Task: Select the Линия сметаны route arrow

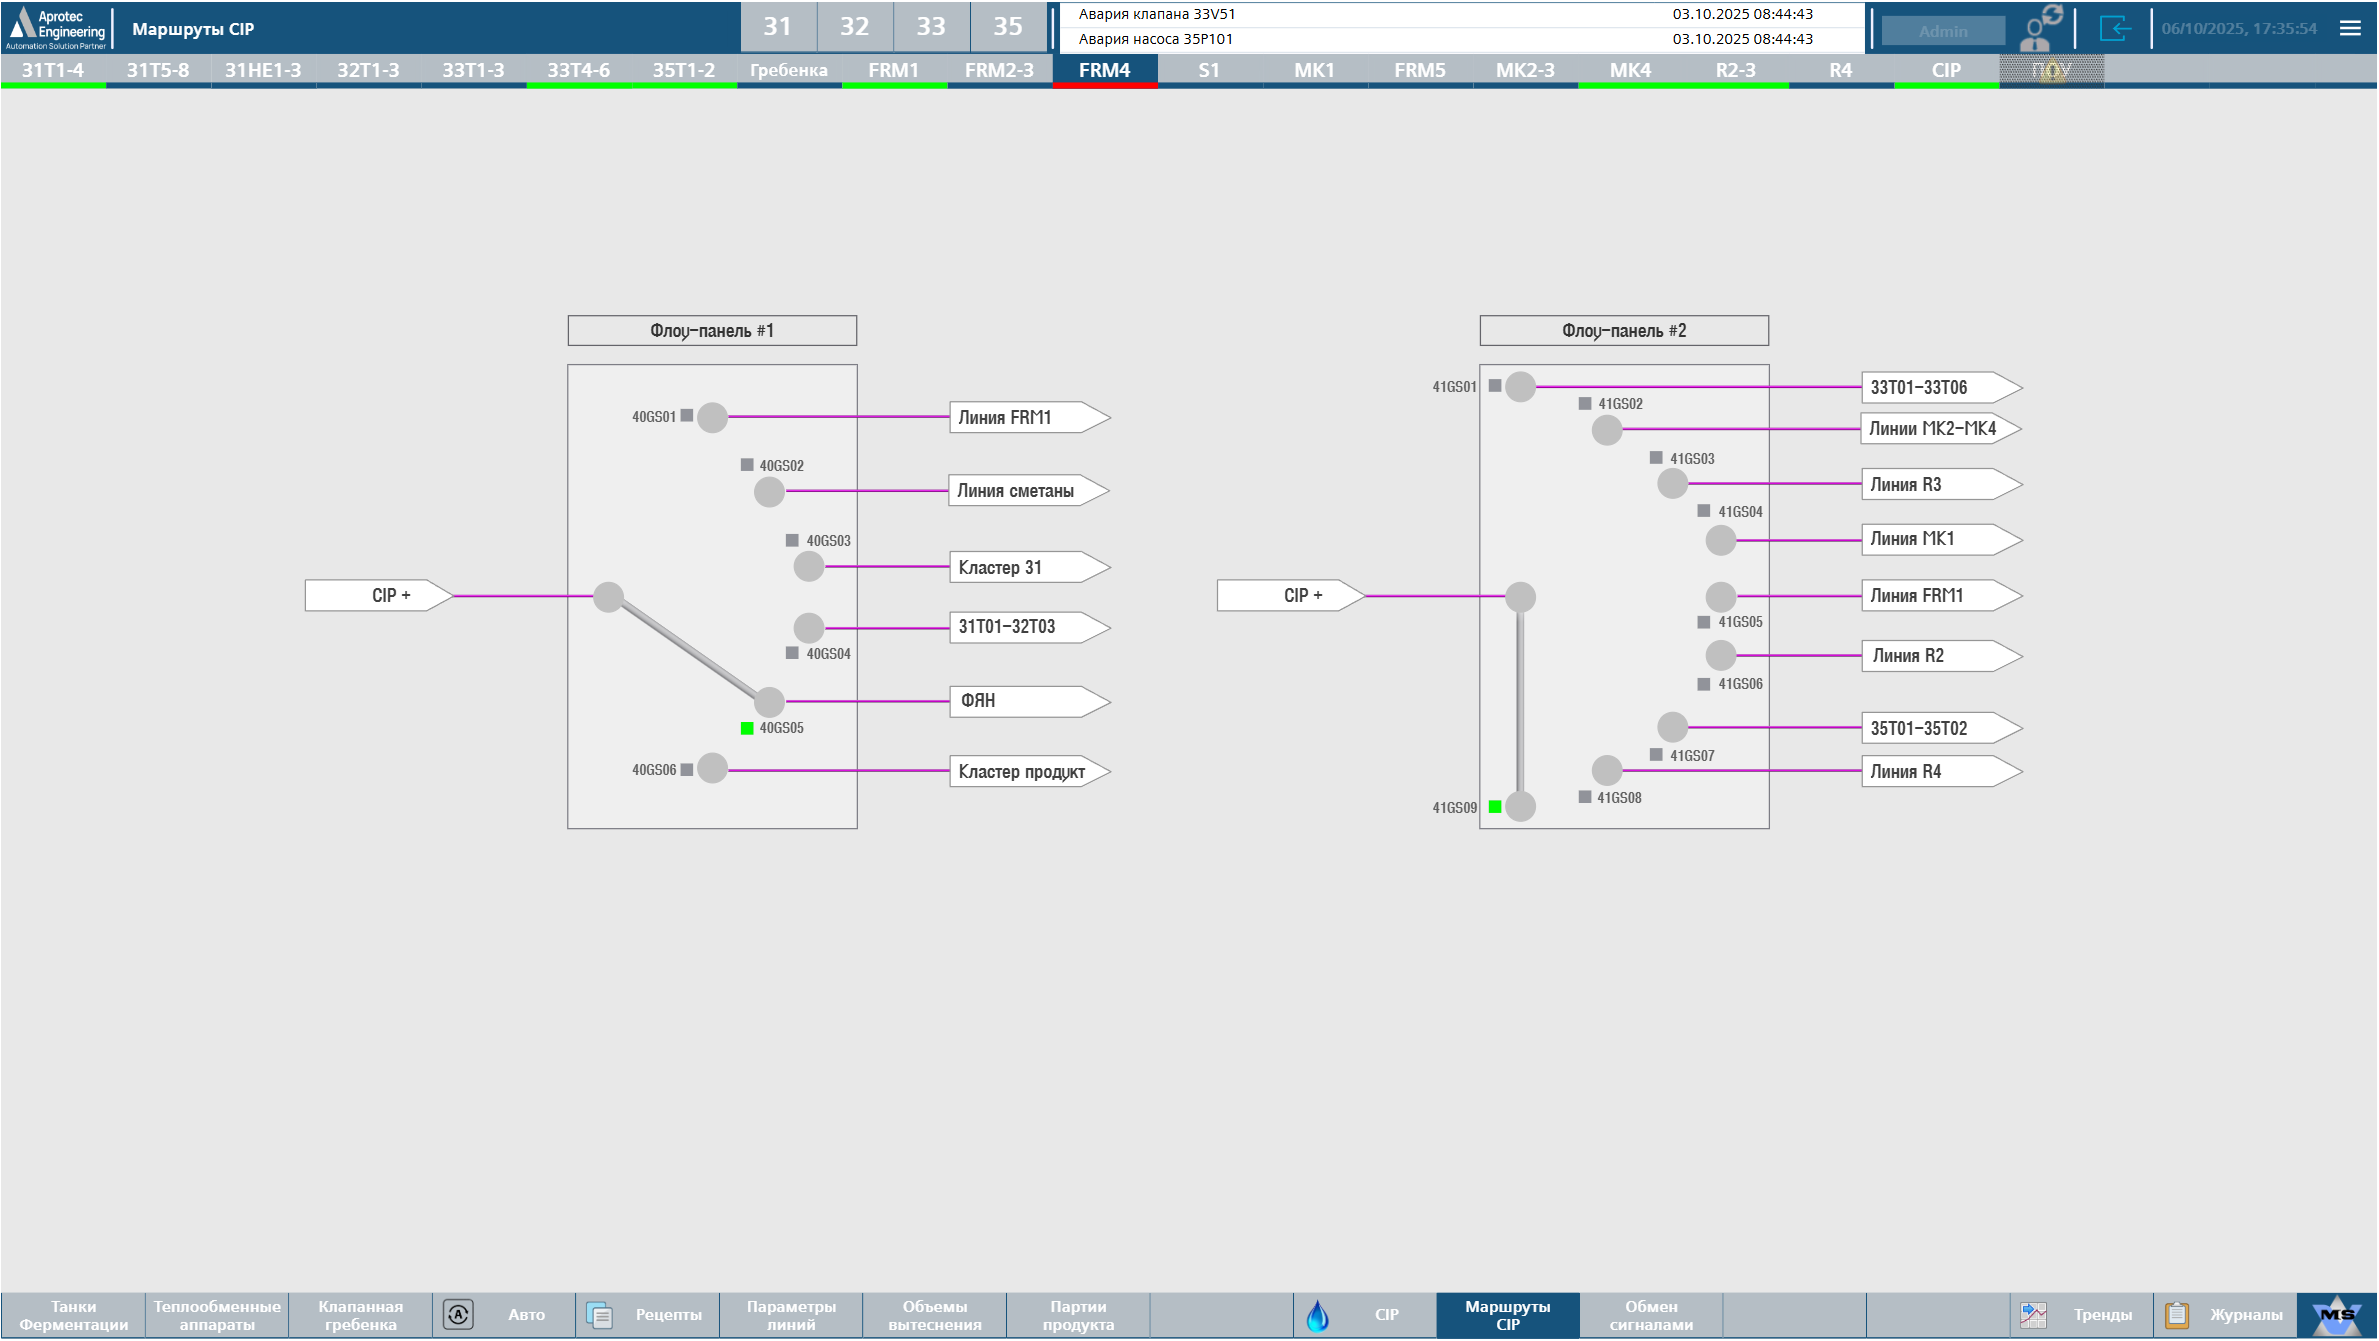Action: coord(1028,491)
